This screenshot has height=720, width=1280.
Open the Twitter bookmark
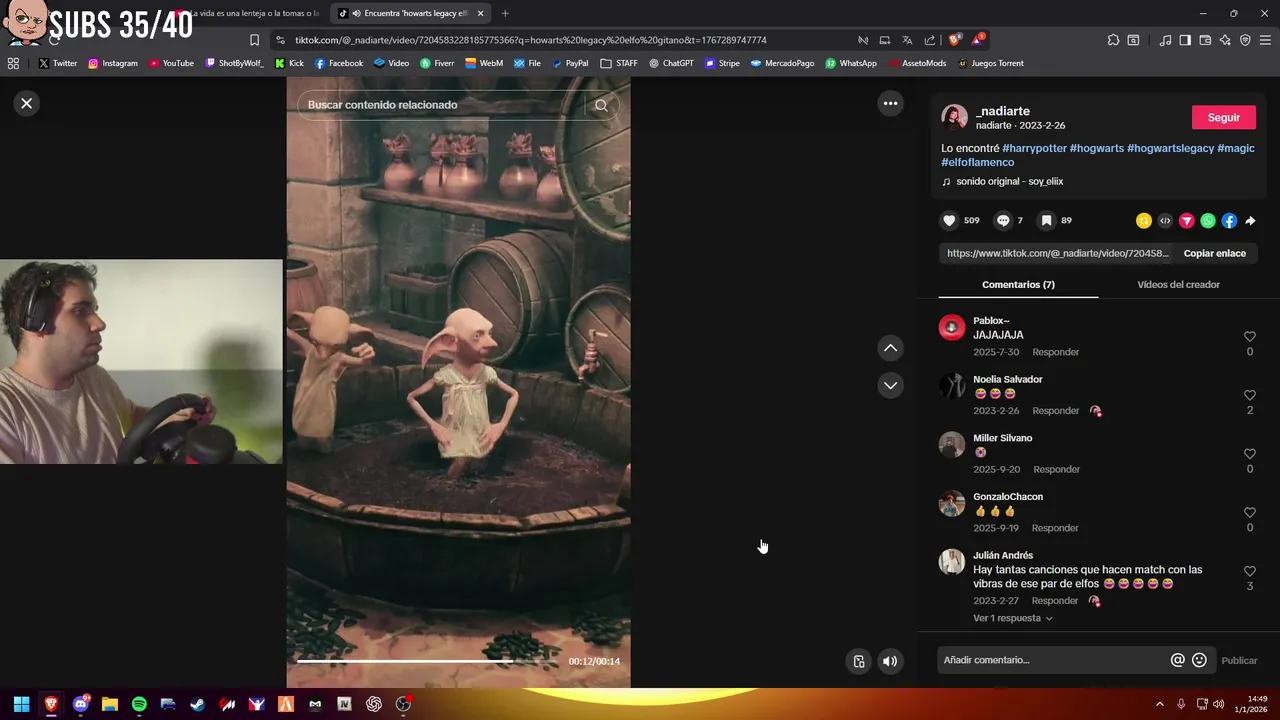[57, 63]
